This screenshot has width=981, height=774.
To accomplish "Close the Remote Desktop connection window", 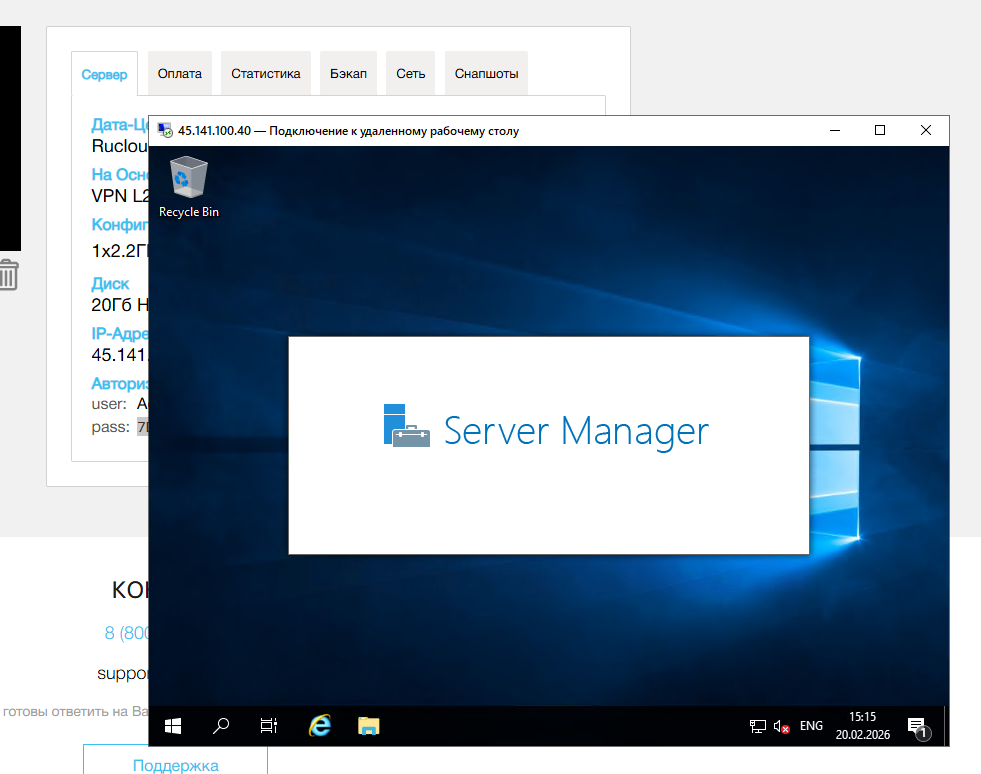I will (926, 130).
